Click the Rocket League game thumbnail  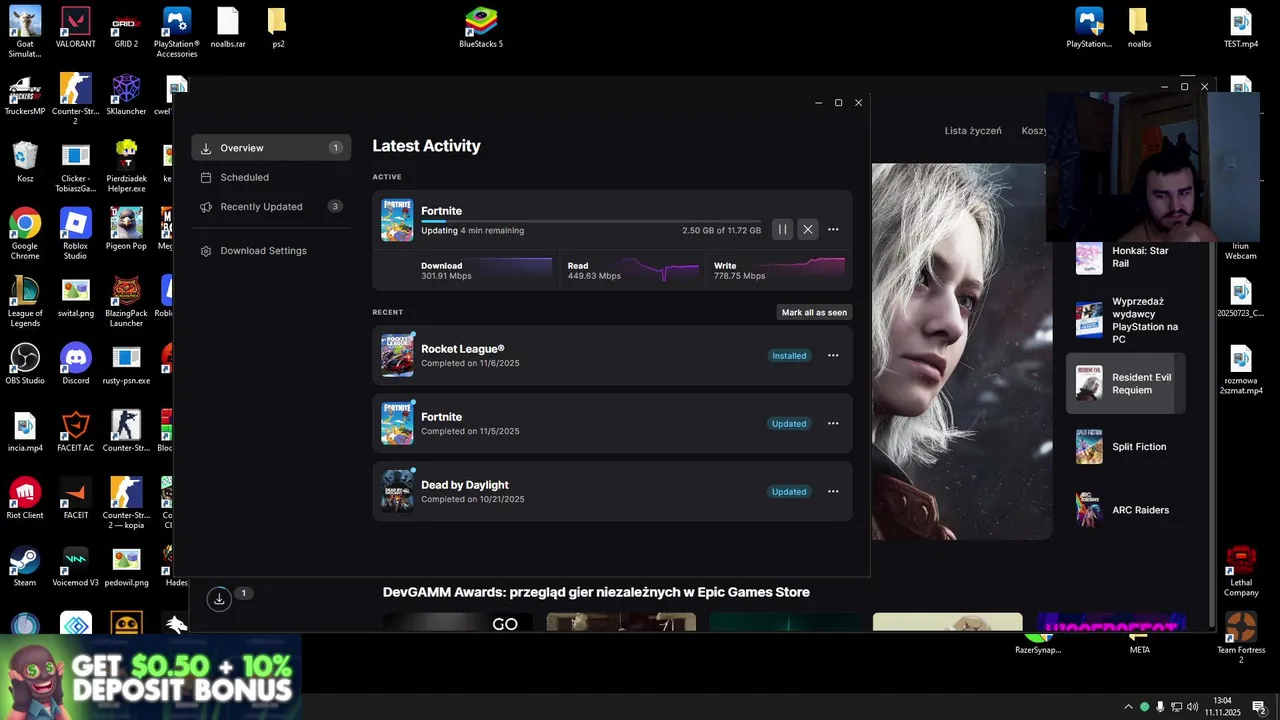pos(397,355)
